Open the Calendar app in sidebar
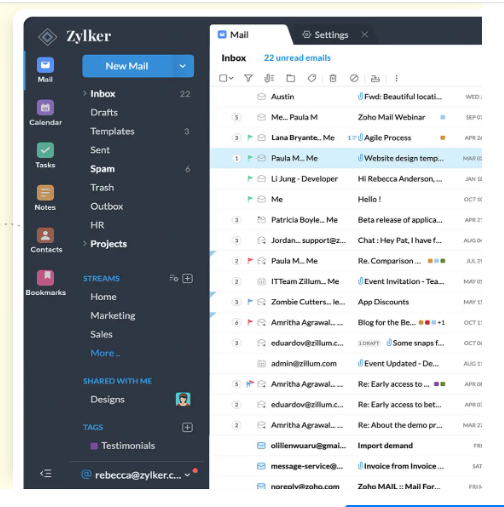Screen dimensions: 504x507 [x=45, y=108]
